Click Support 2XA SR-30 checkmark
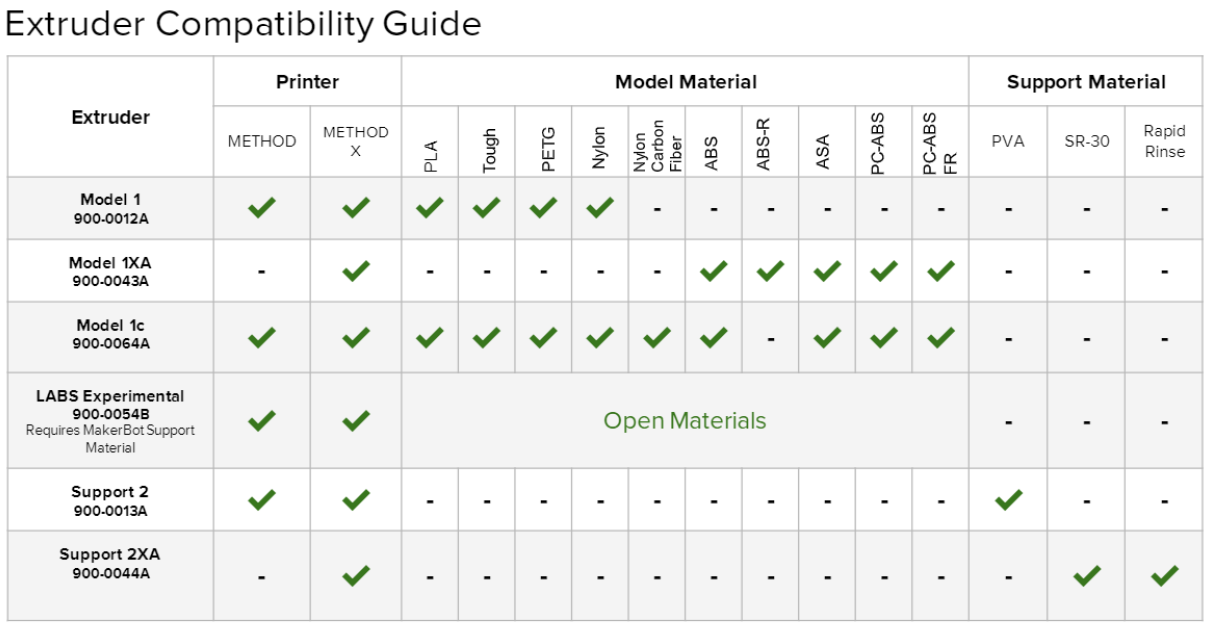 tap(1086, 575)
